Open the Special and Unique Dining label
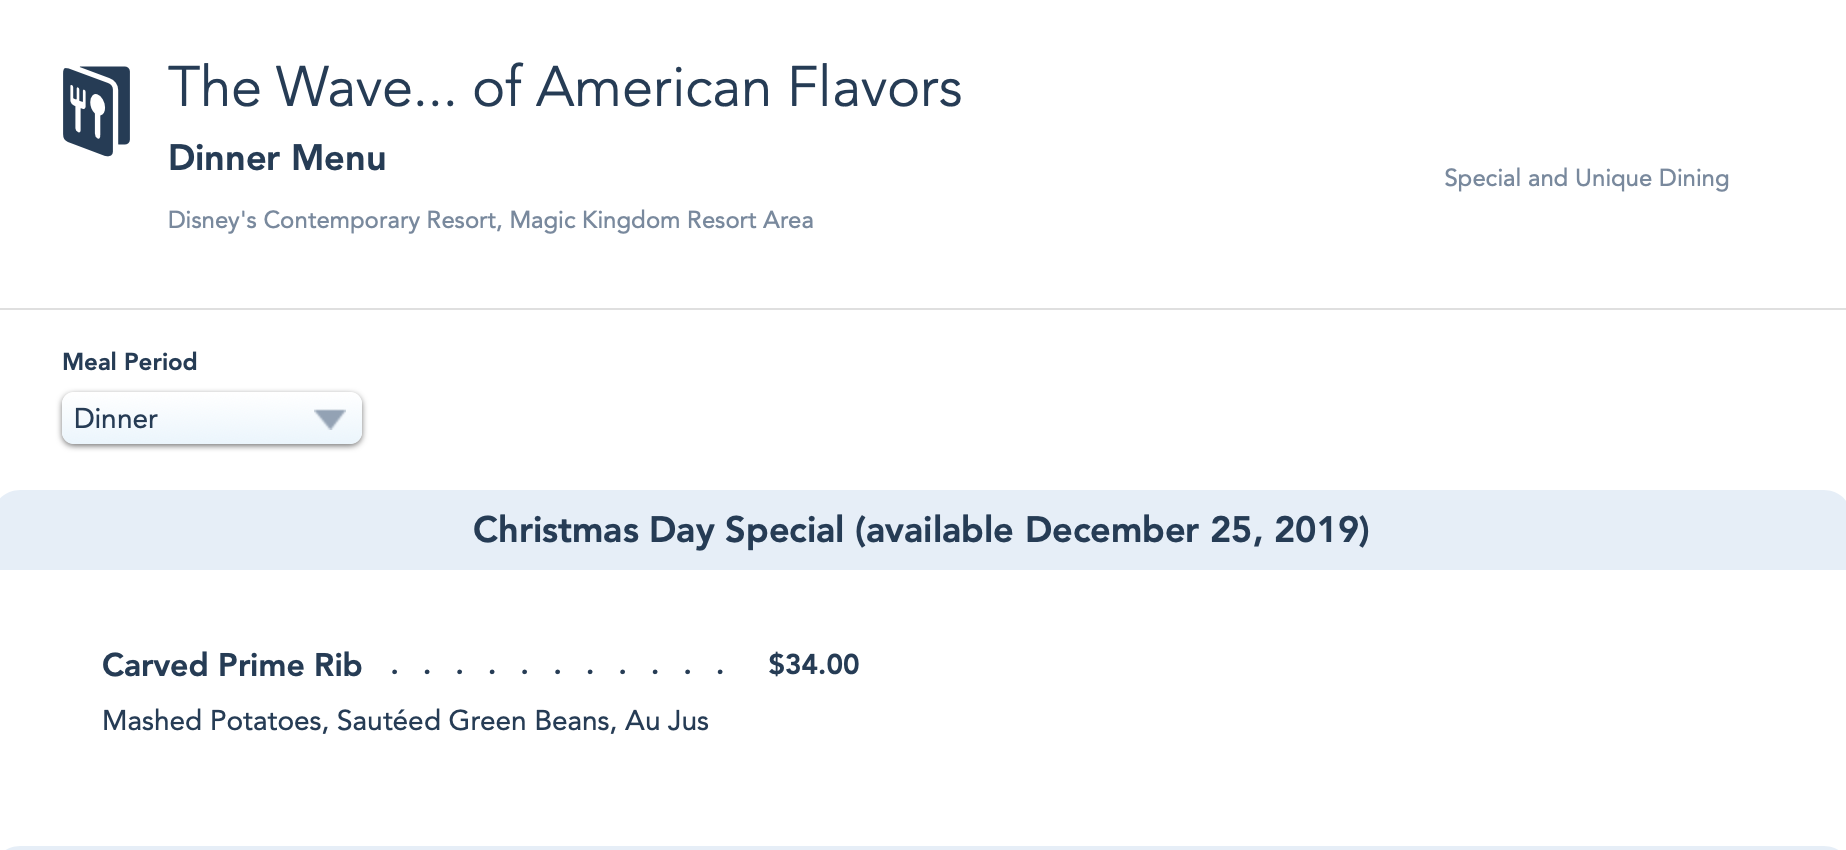This screenshot has height=850, width=1846. pos(1586,178)
